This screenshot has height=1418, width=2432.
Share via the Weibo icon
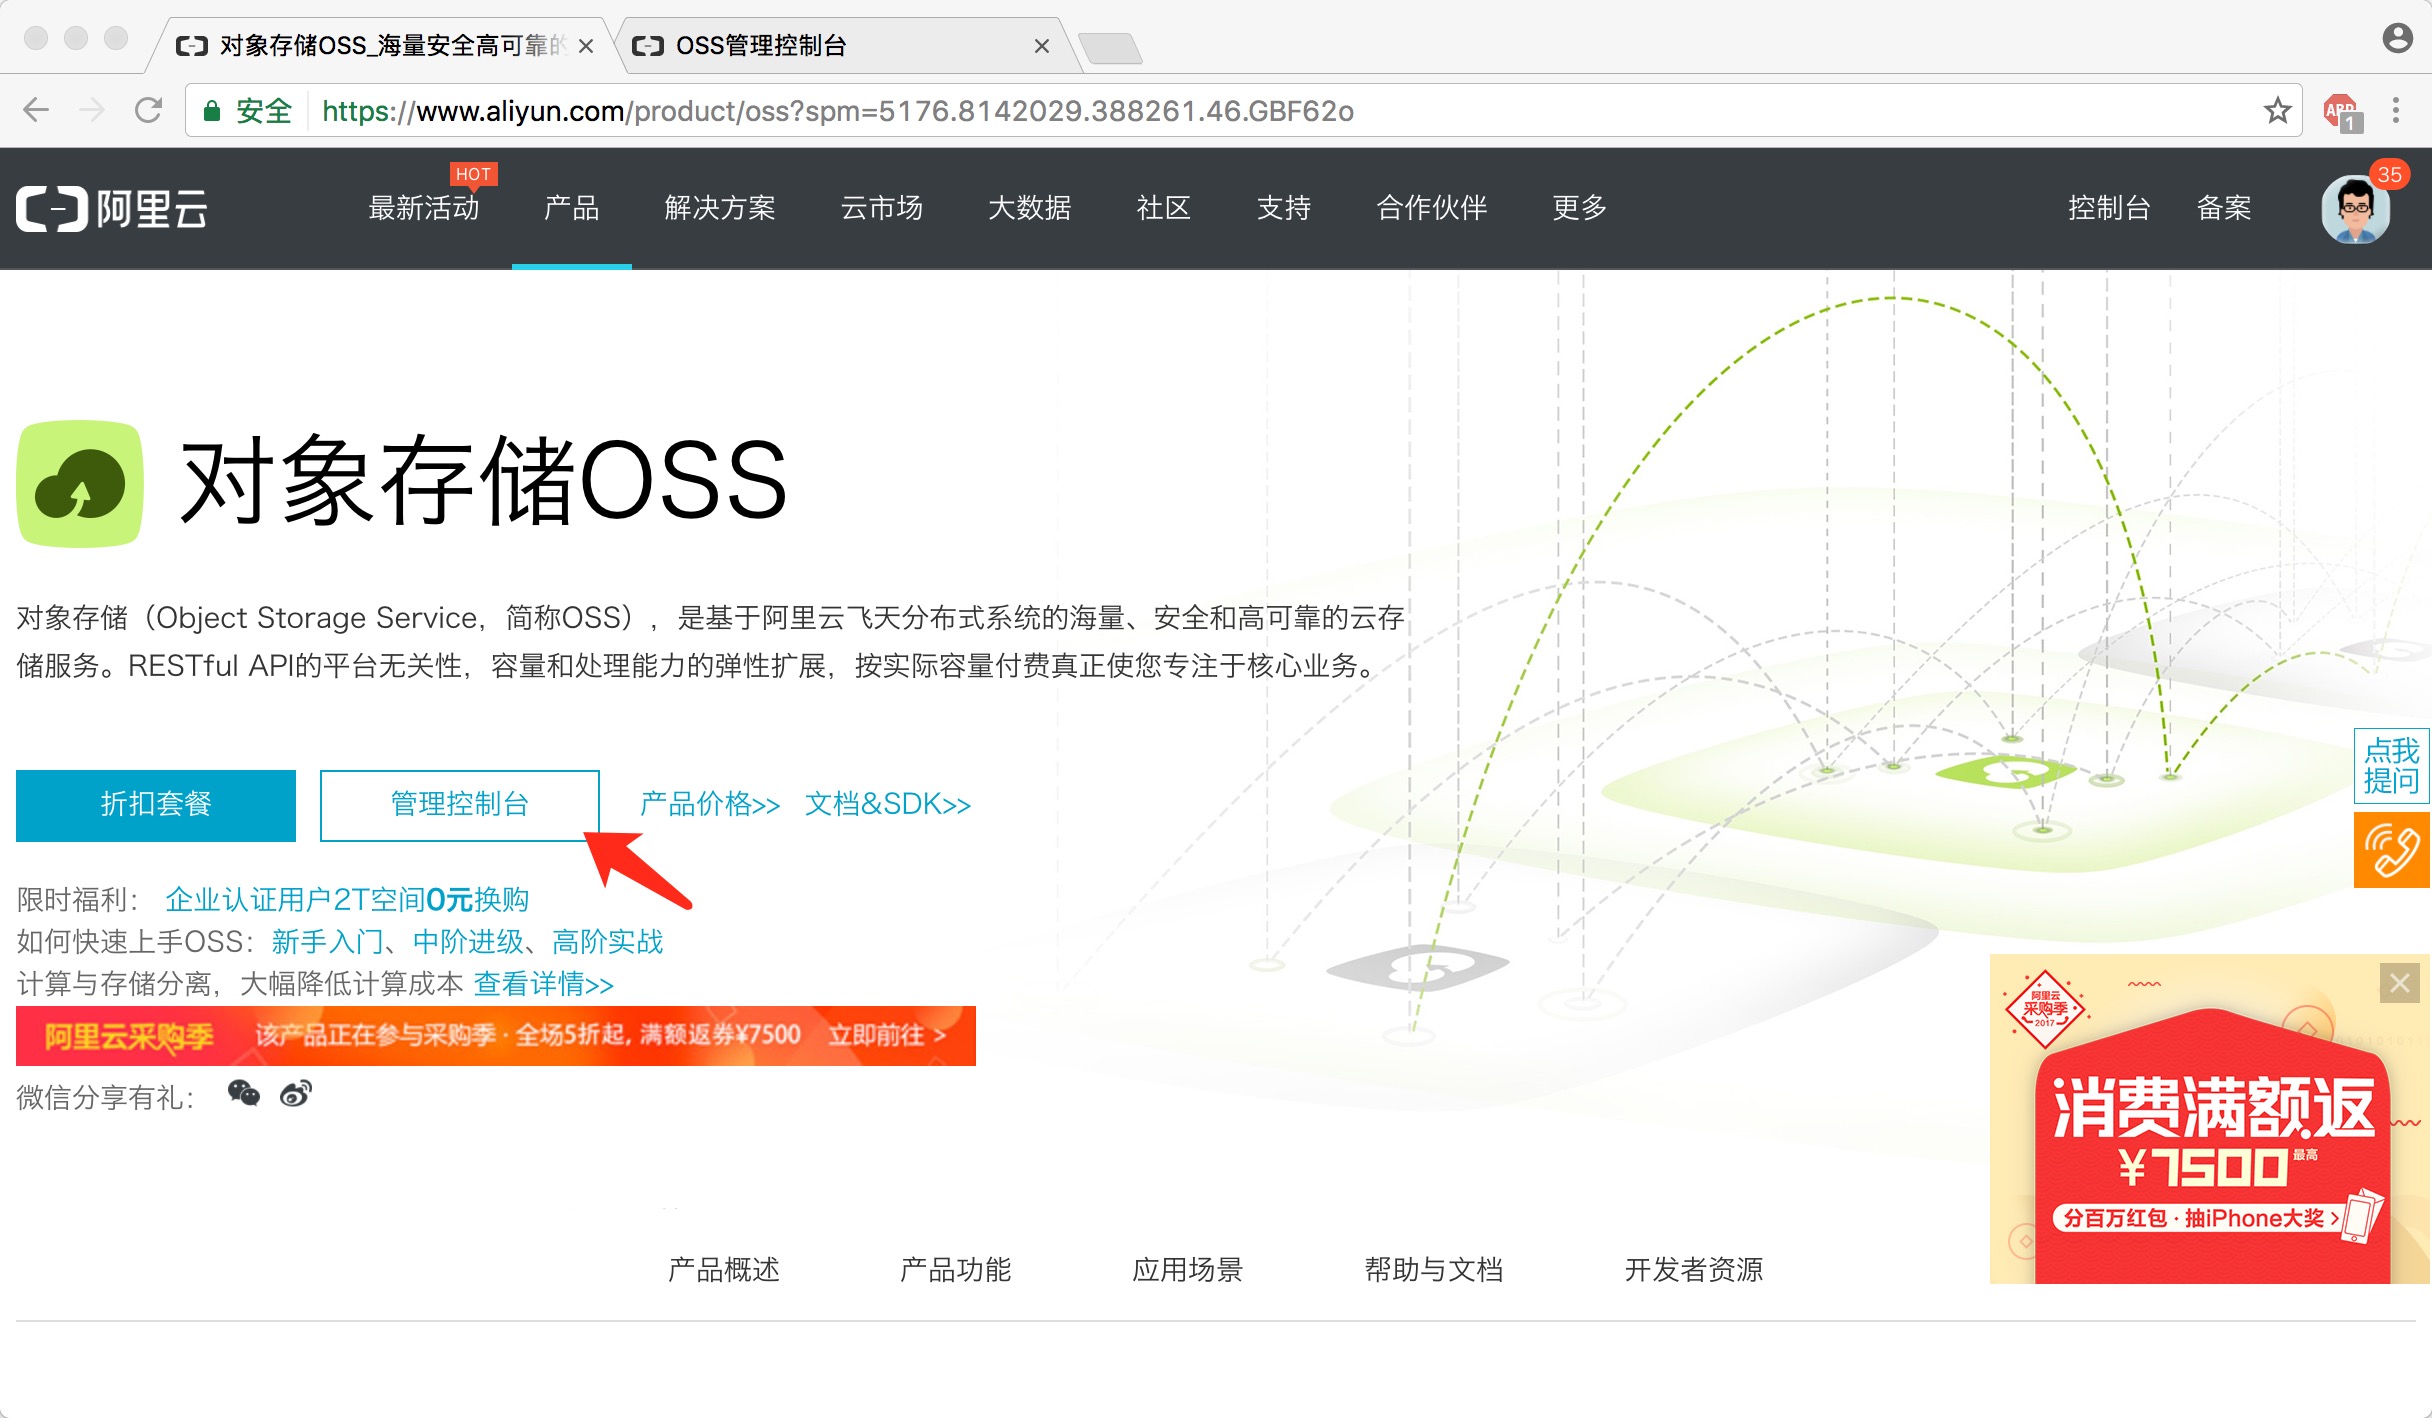pyautogui.click(x=295, y=1093)
